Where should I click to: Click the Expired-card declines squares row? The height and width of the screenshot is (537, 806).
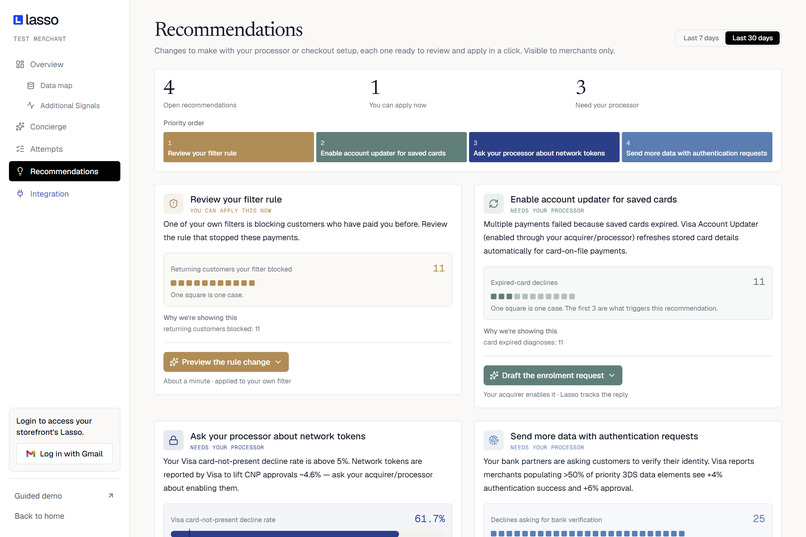point(533,297)
